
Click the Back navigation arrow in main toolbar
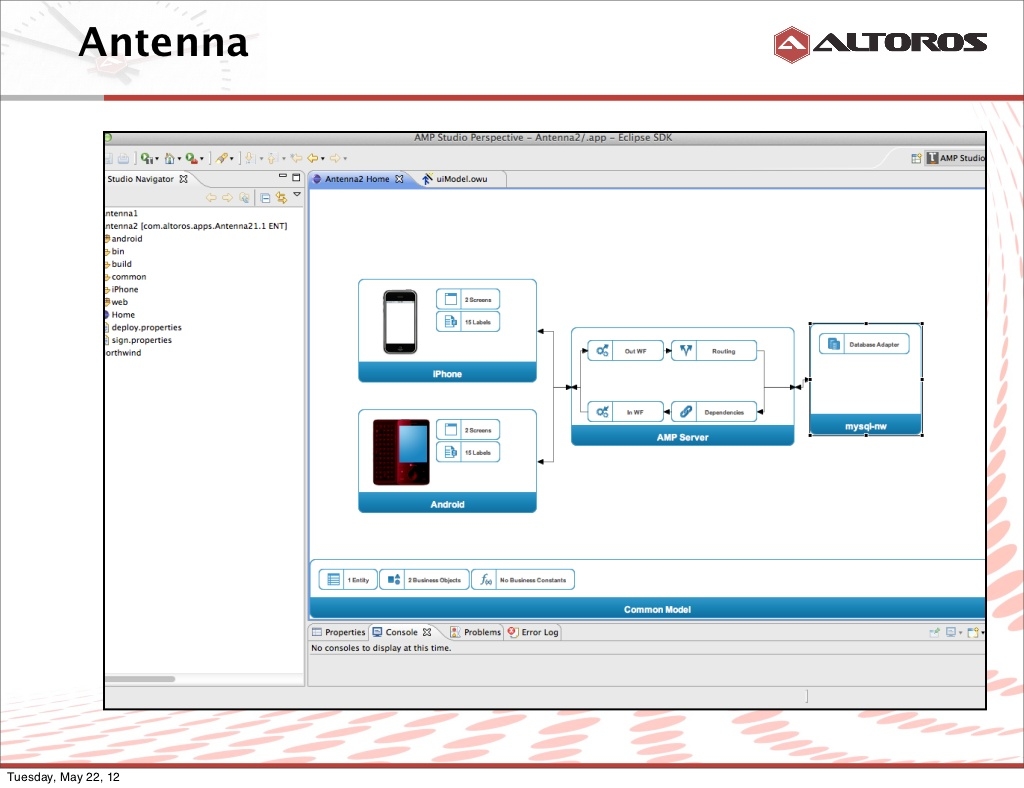pos(313,158)
